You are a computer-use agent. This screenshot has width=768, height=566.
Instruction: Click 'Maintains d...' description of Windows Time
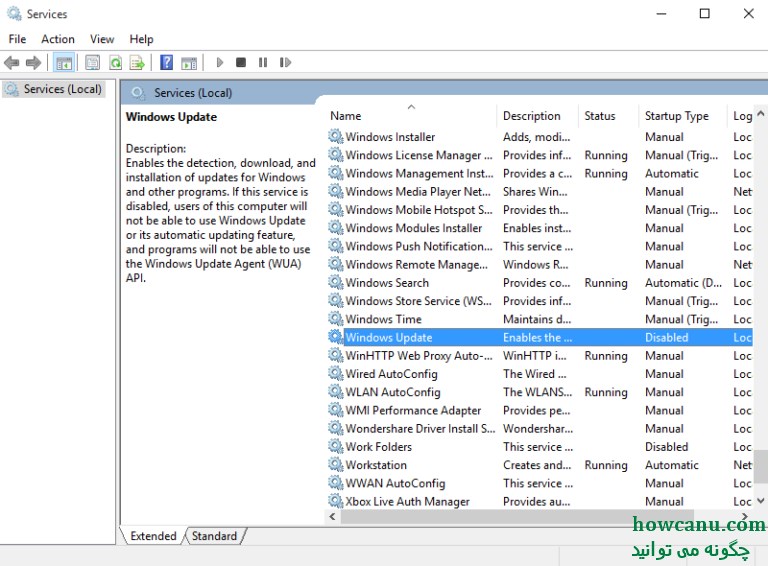point(537,319)
